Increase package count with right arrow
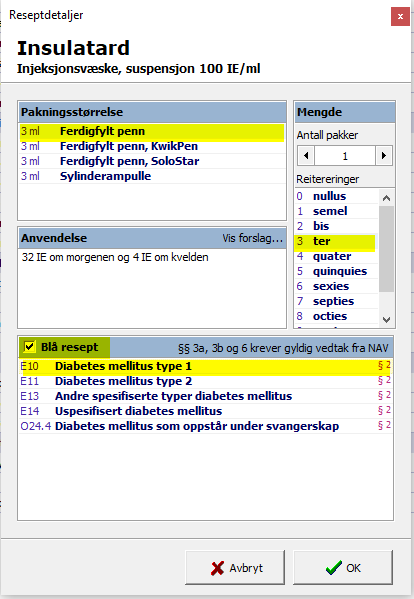Viewport: 414px width, 599px height. coord(383,156)
